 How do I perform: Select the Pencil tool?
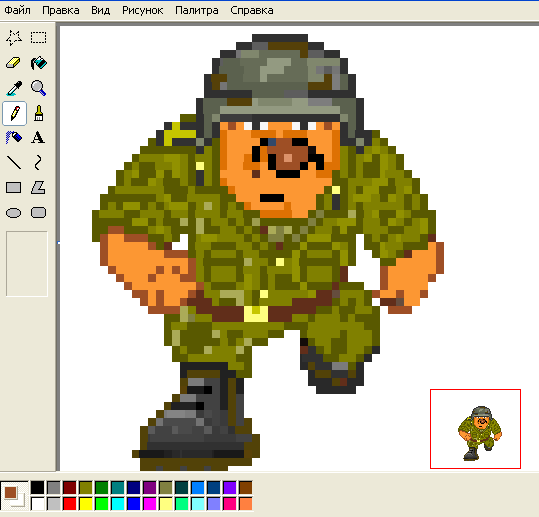[x=14, y=113]
